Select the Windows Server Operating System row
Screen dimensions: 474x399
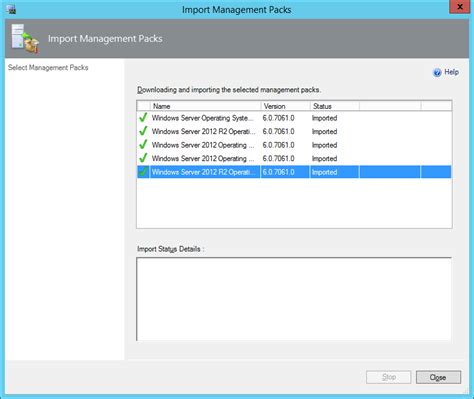tap(294, 118)
